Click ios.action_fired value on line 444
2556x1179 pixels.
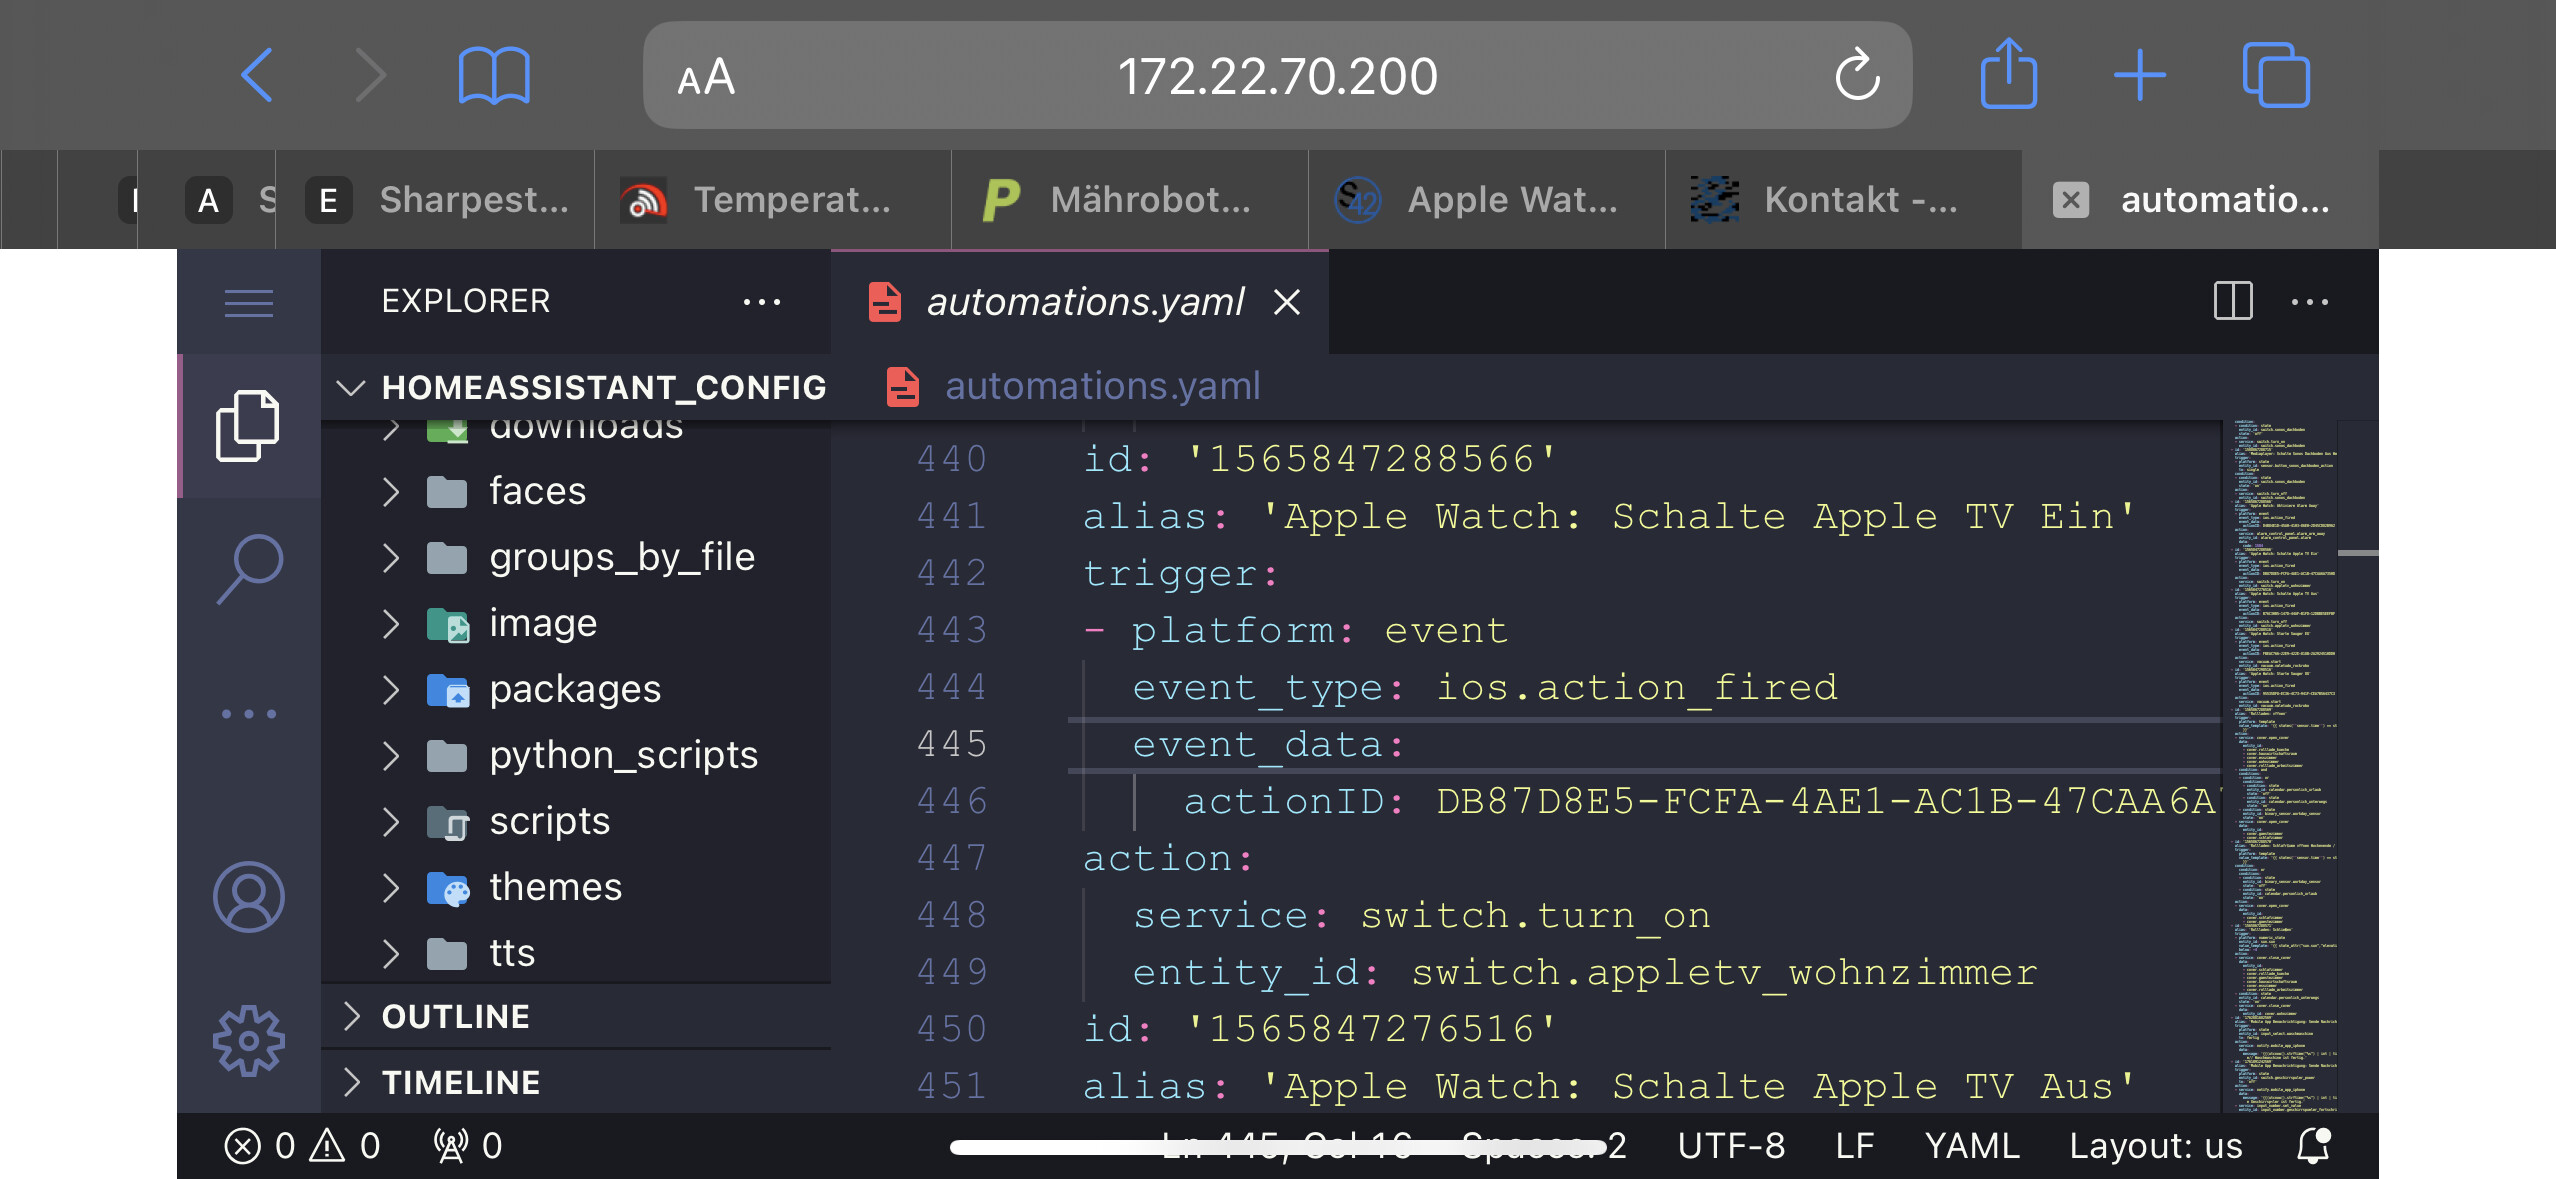pos(1636,687)
